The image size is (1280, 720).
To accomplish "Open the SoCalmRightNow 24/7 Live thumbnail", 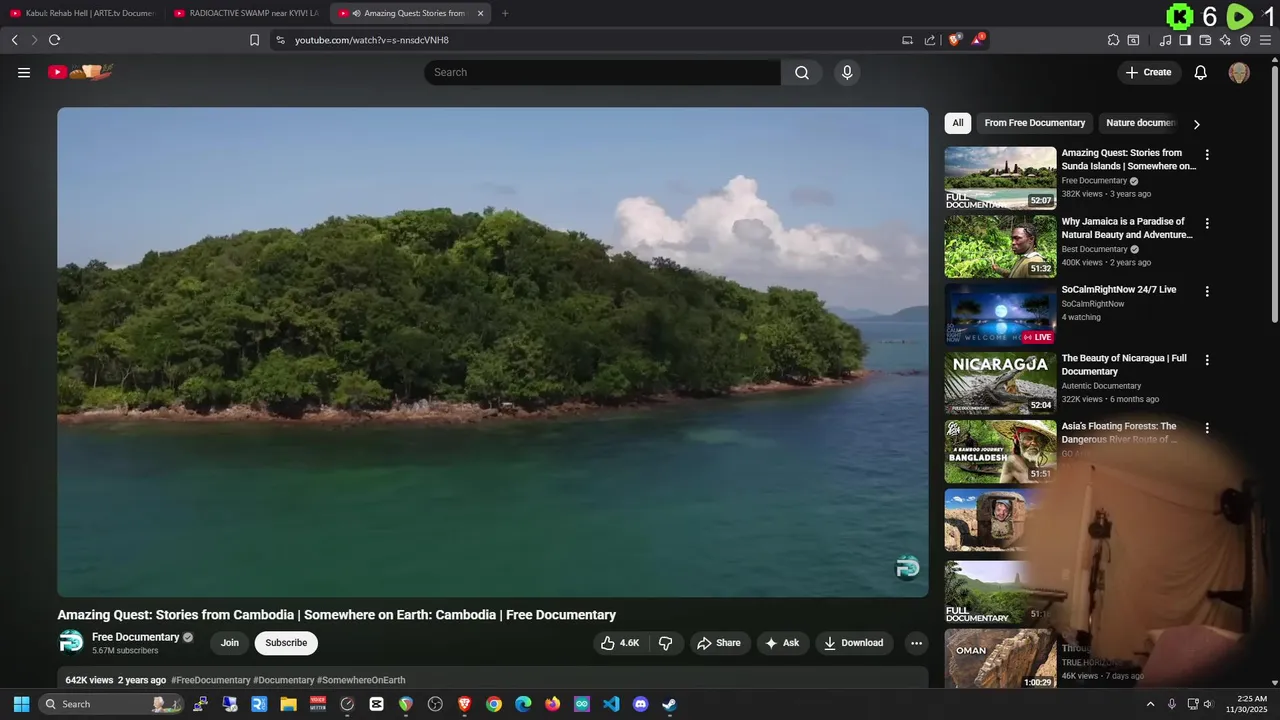I will pos(1000,315).
